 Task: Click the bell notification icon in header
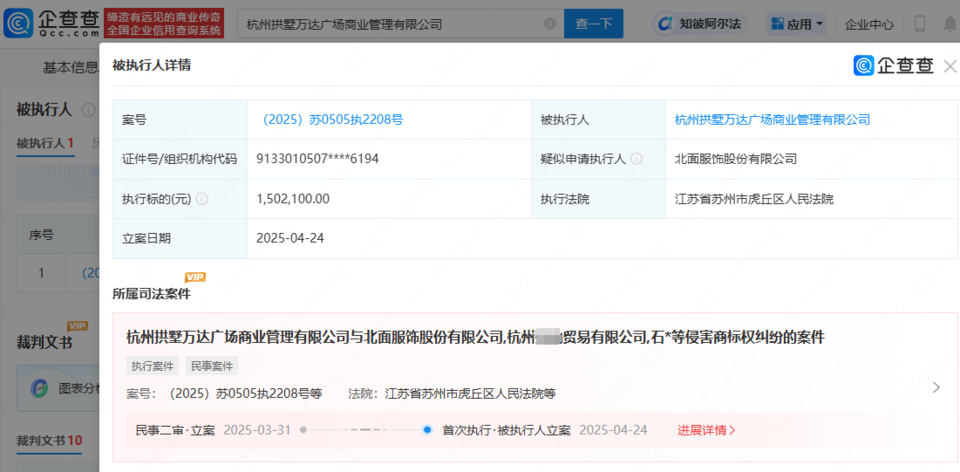pos(951,24)
